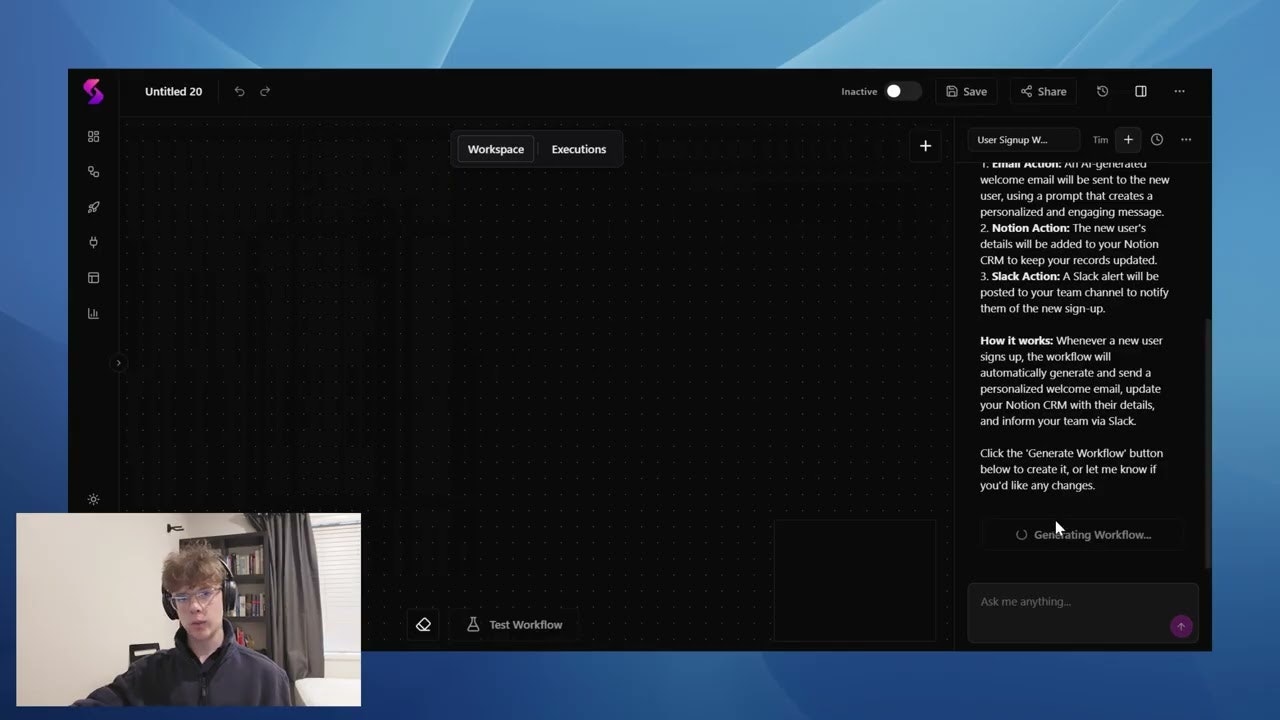The image size is (1280, 720).
Task: Open the workflows nodes icon in sidebar
Action: (x=93, y=172)
